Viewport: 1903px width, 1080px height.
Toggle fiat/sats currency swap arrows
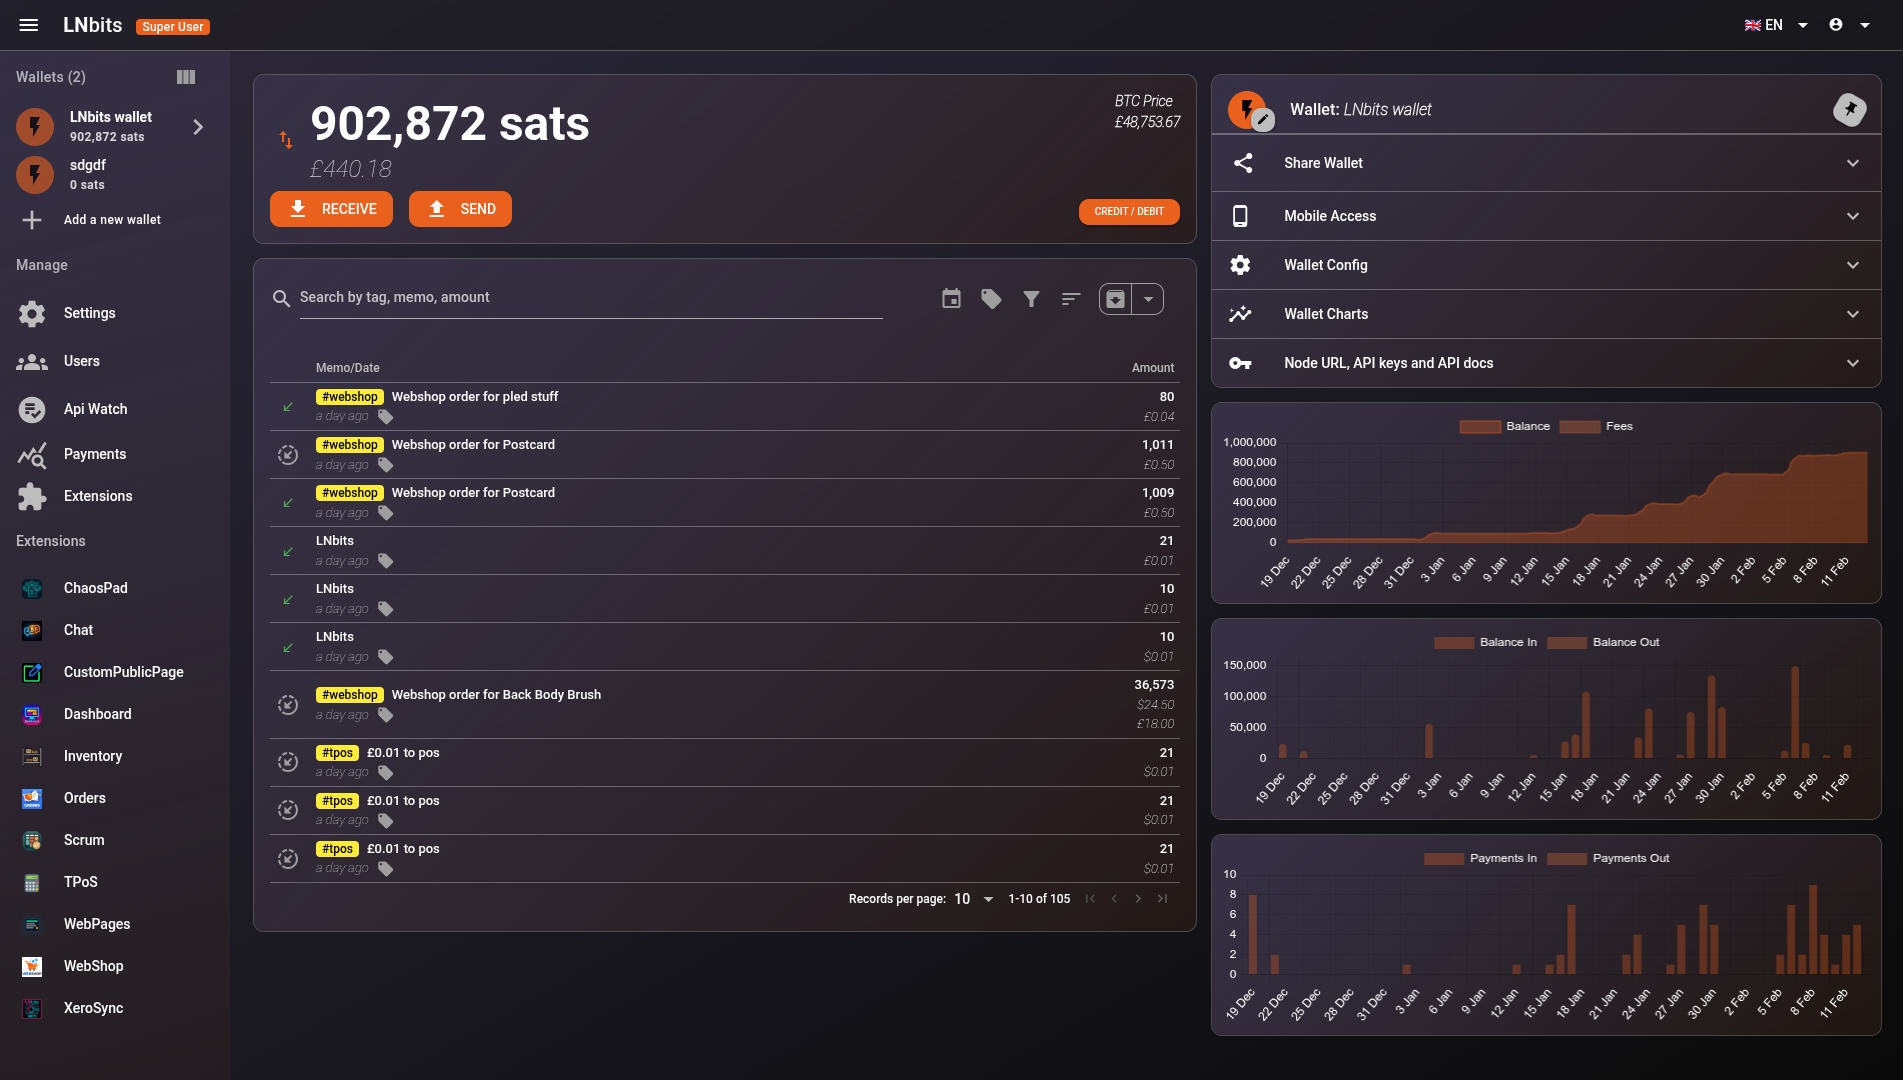coord(286,140)
